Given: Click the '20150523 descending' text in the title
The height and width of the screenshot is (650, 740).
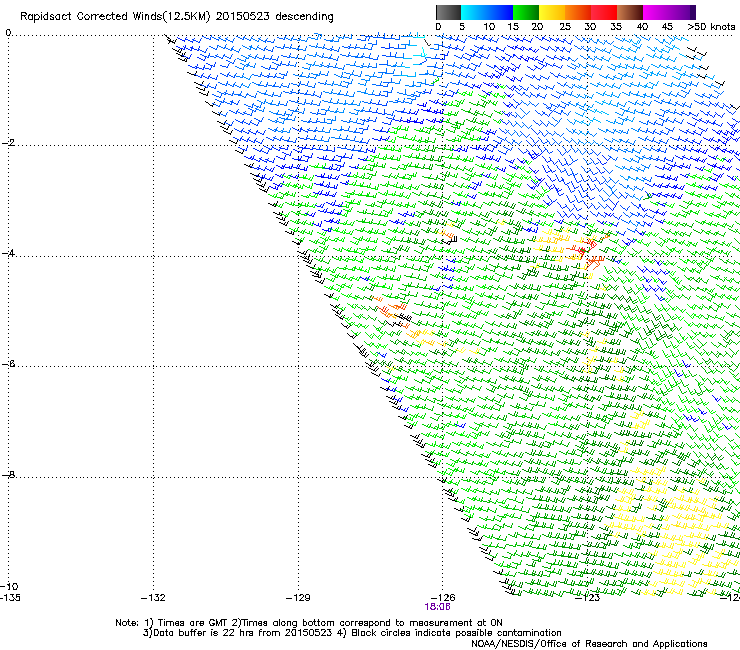Looking at the screenshot, I should (275, 17).
